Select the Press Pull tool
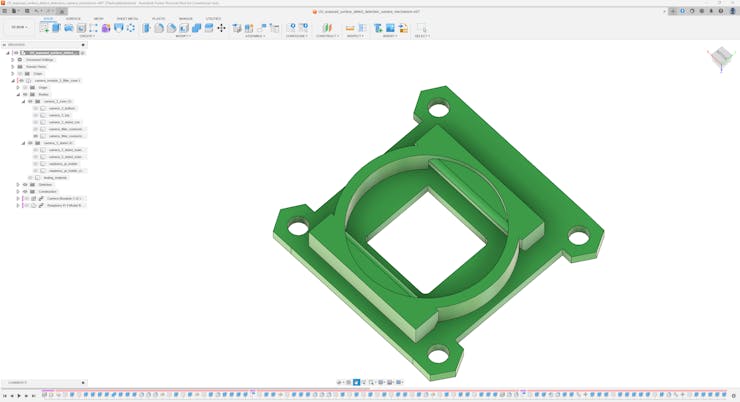740x402 pixels. tap(146, 28)
